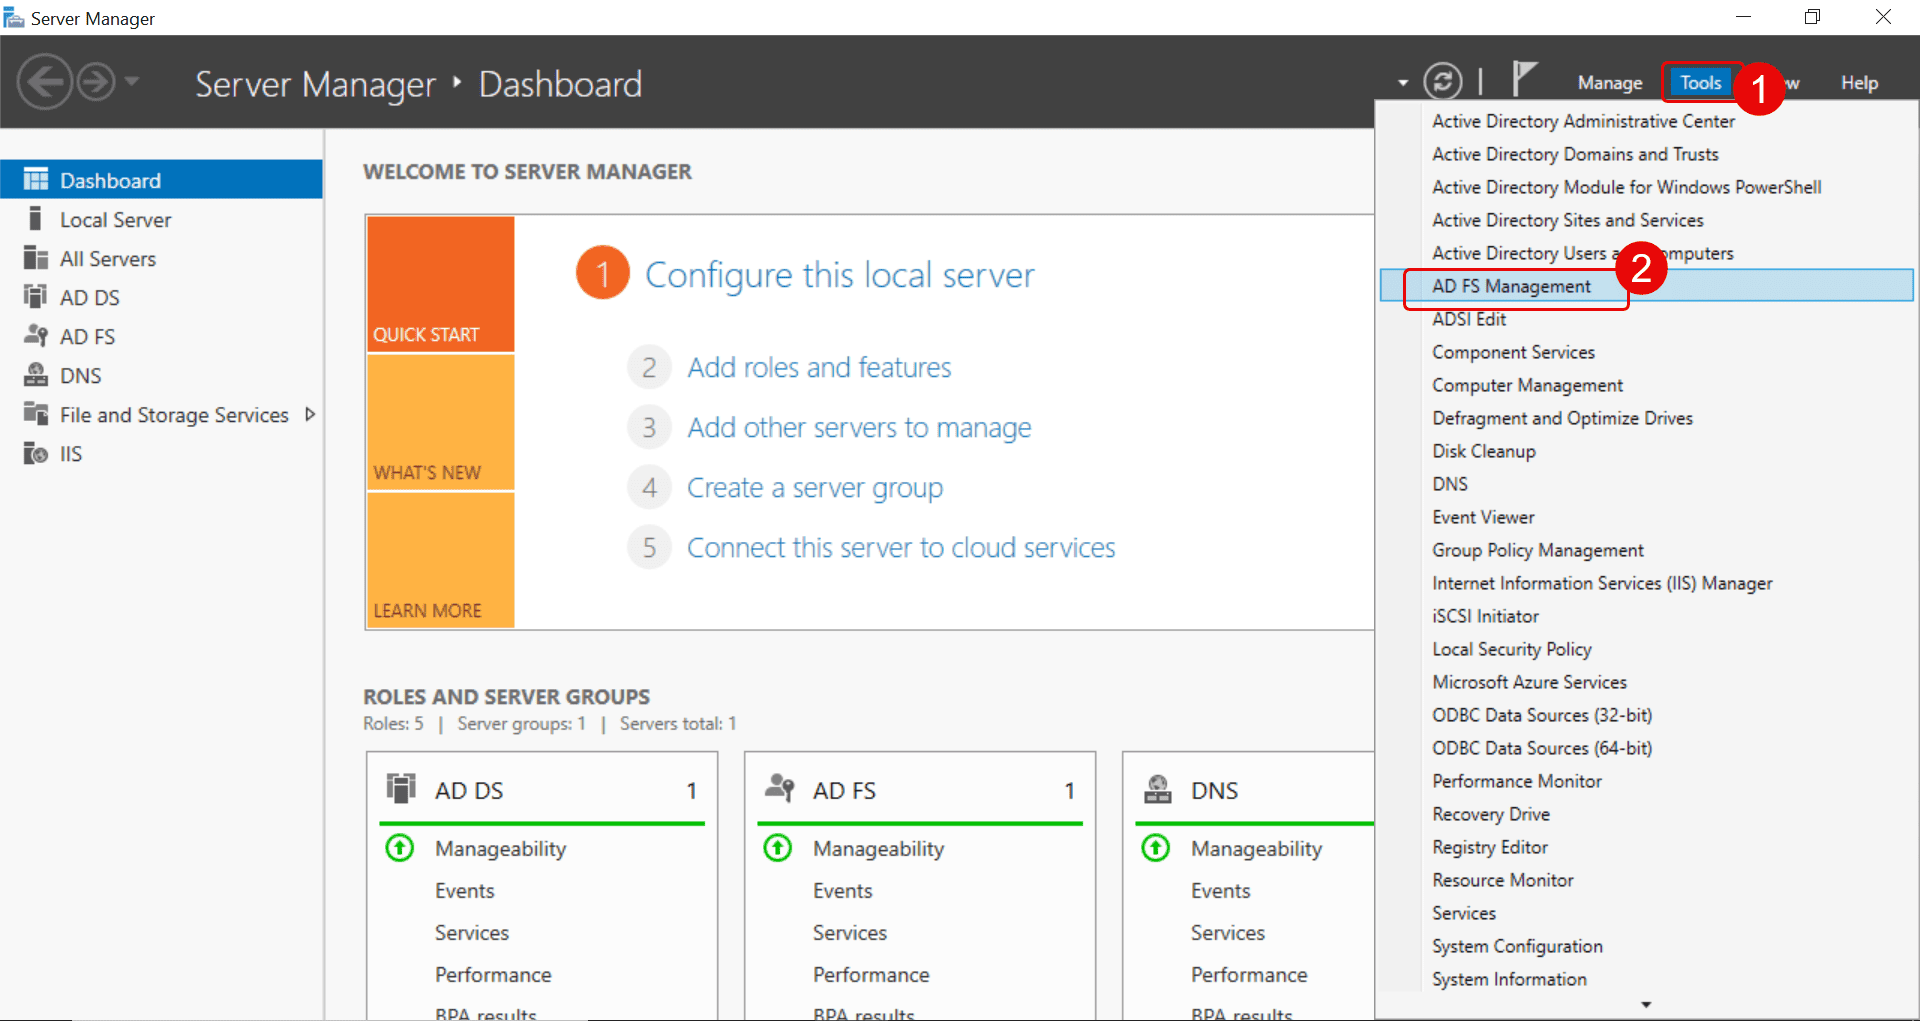Launch Event Viewer from Tools menu
Viewport: 1920px width, 1021px height.
pos(1483,517)
